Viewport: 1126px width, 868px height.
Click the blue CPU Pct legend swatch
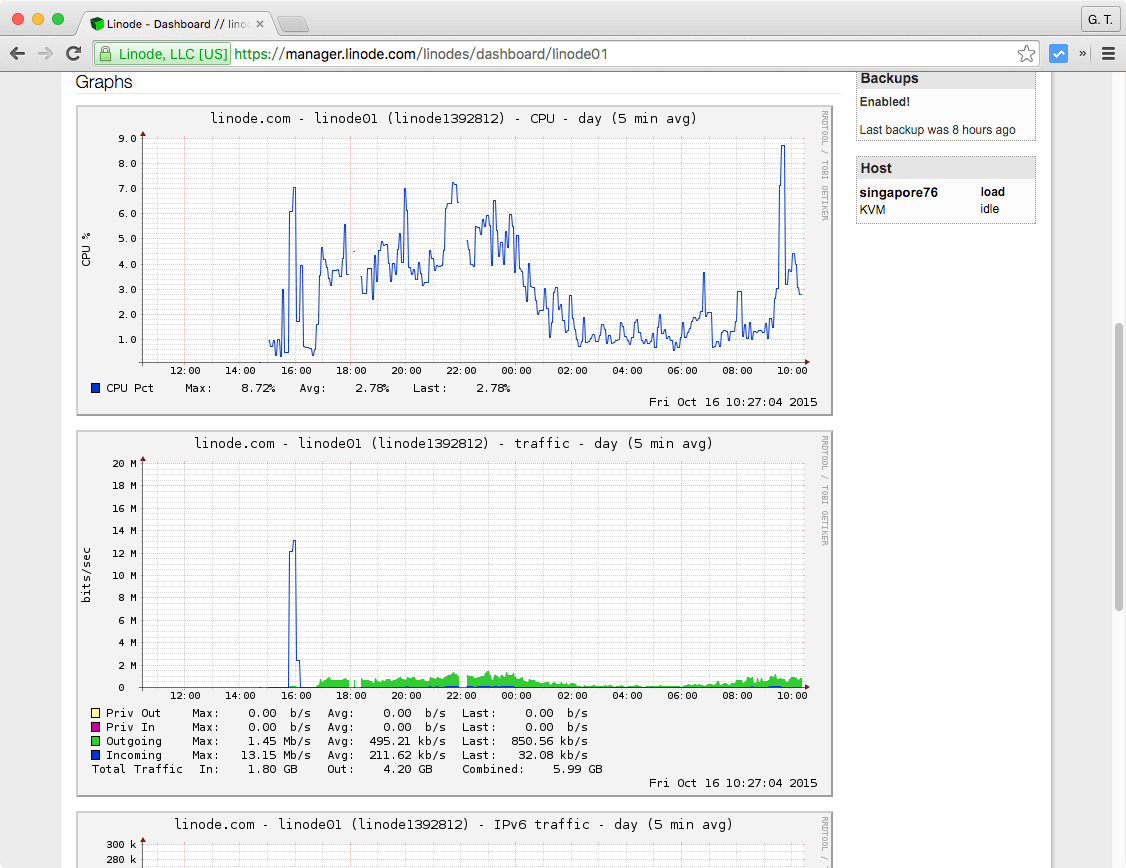(96, 388)
